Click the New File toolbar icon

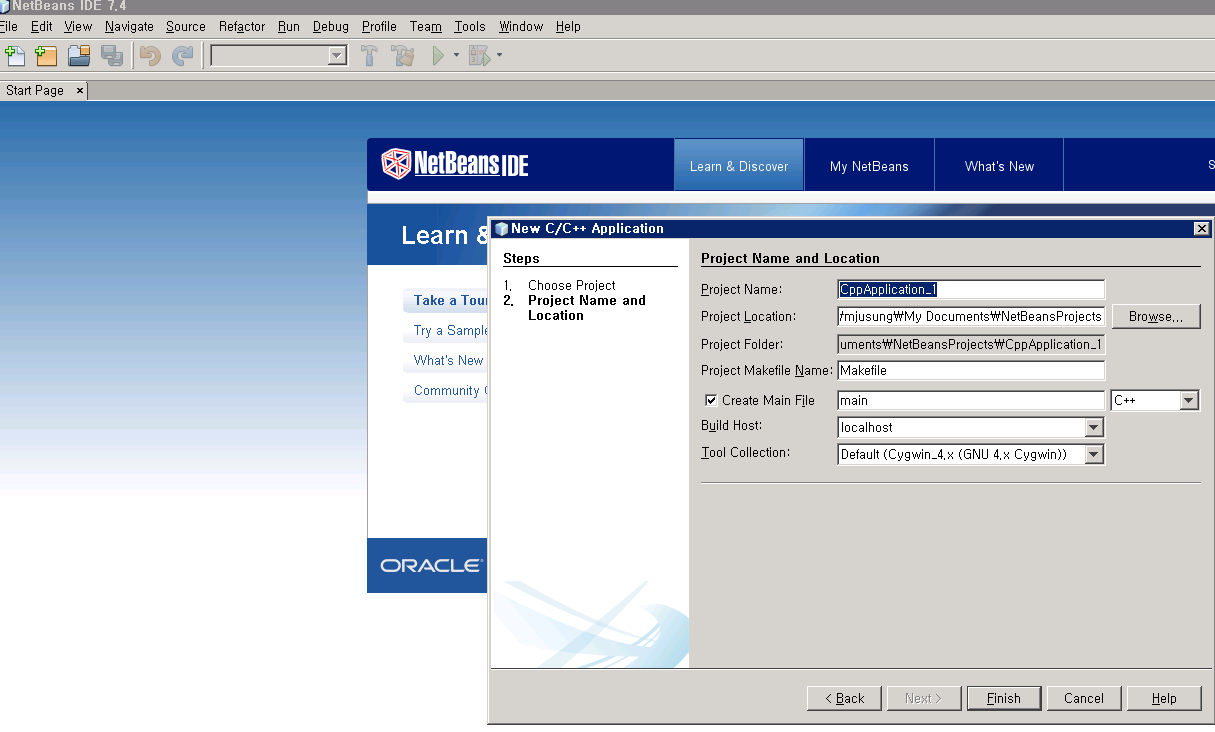15,56
